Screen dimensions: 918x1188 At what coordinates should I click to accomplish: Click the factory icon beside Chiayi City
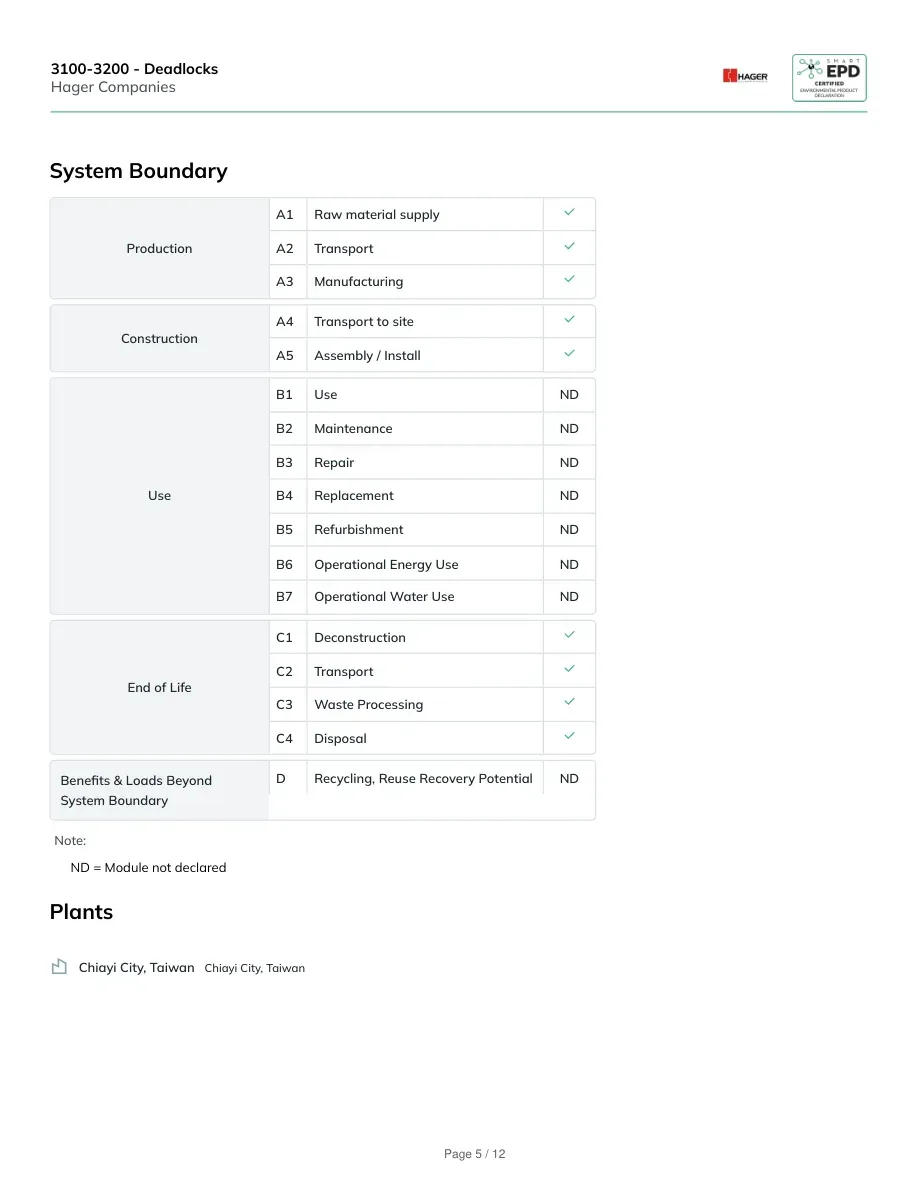[x=59, y=966]
